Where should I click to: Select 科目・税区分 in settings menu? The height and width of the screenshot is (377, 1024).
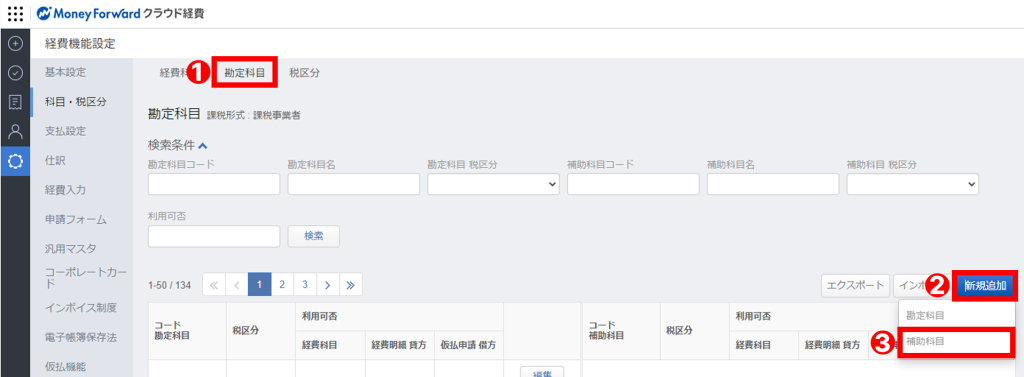coord(76,101)
